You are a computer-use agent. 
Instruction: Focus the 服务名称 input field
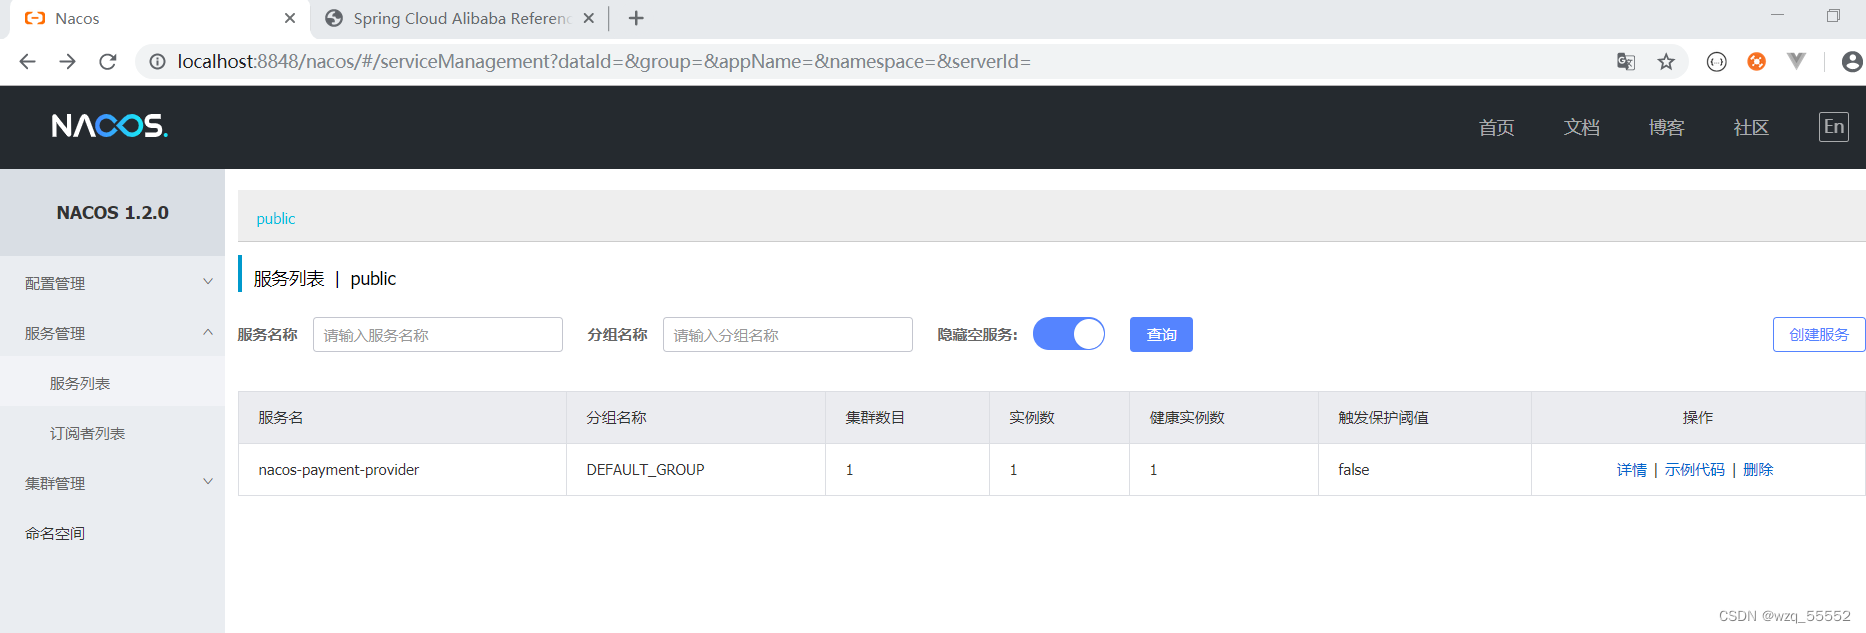[438, 335]
